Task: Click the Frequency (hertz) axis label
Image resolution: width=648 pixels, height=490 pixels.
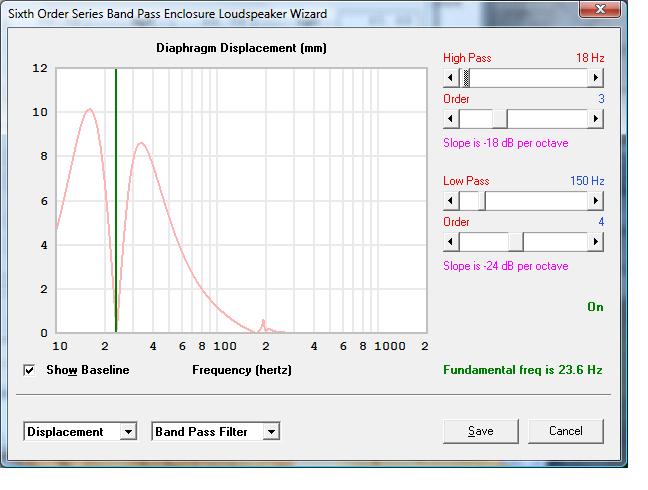Action: [x=242, y=370]
